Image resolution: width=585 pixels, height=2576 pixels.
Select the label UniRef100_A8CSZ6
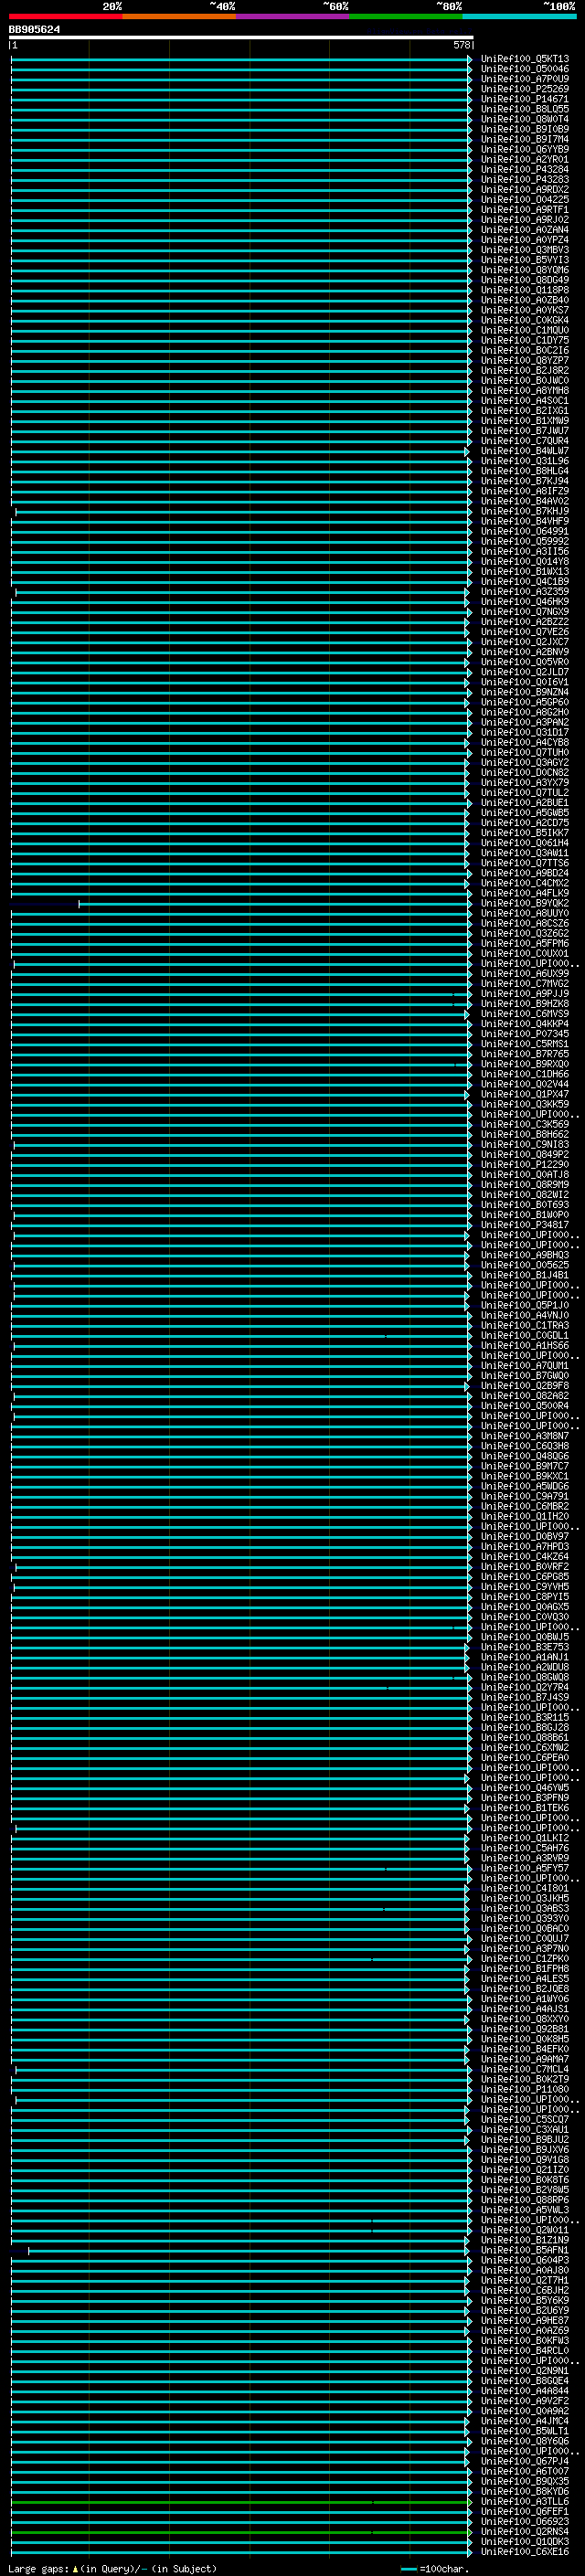pyautogui.click(x=525, y=923)
